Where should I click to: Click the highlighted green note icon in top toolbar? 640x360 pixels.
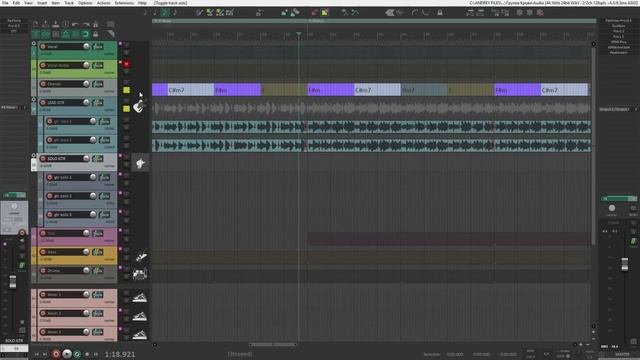(x=164, y=13)
